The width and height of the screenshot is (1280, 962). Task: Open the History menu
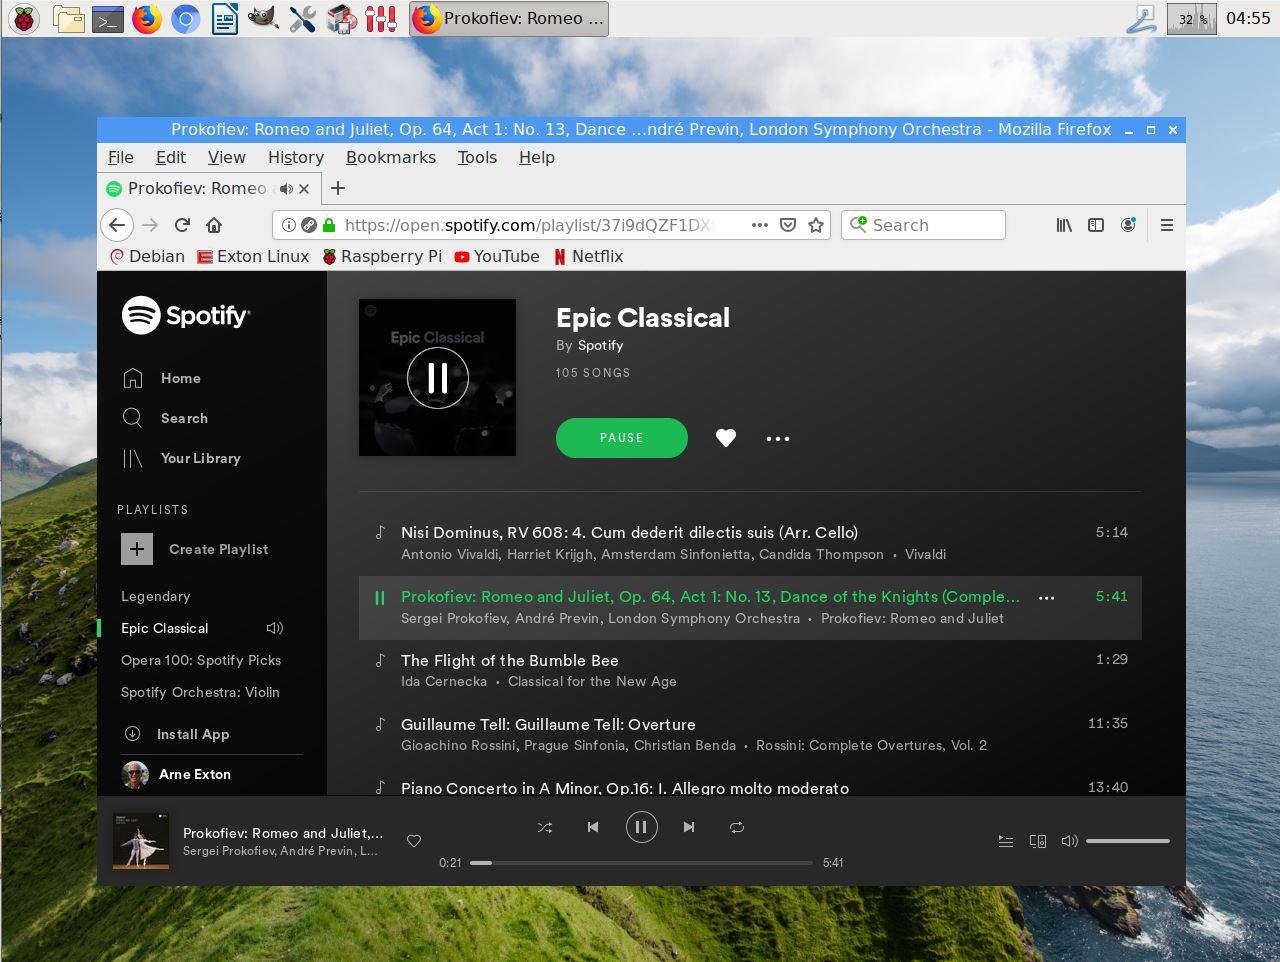click(x=296, y=157)
